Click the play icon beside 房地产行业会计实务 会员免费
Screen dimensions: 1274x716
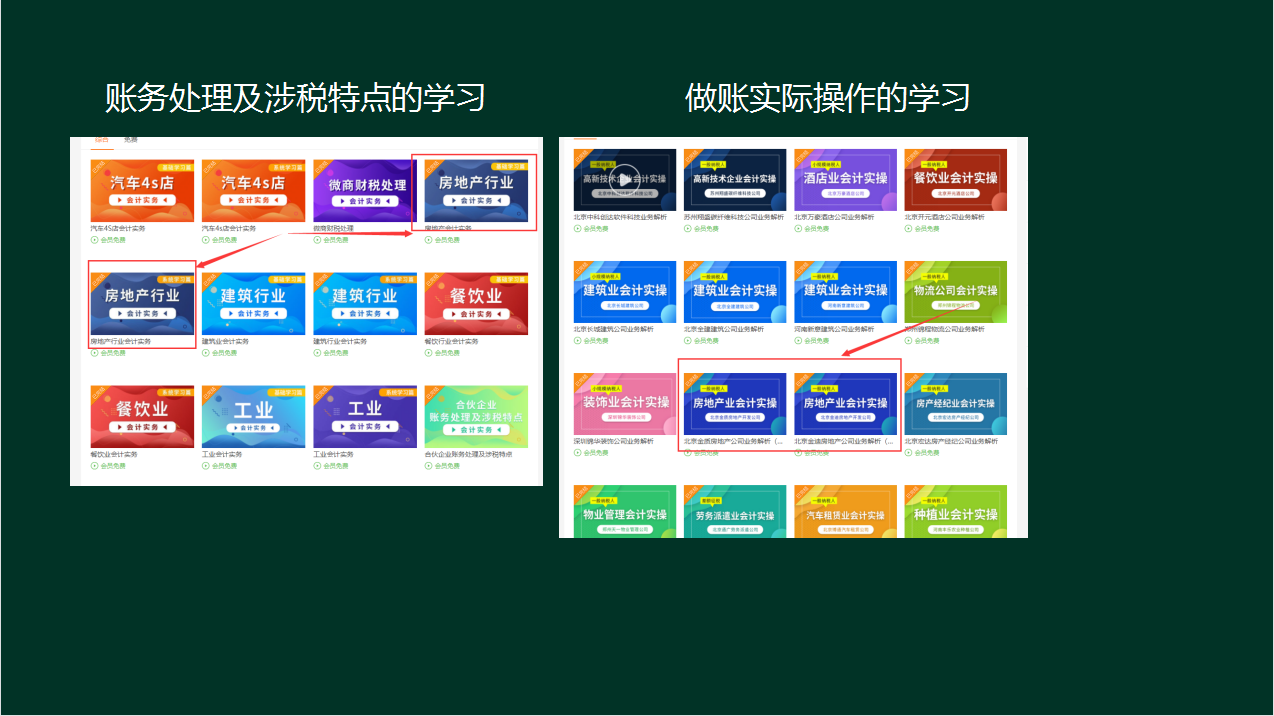click(x=93, y=353)
